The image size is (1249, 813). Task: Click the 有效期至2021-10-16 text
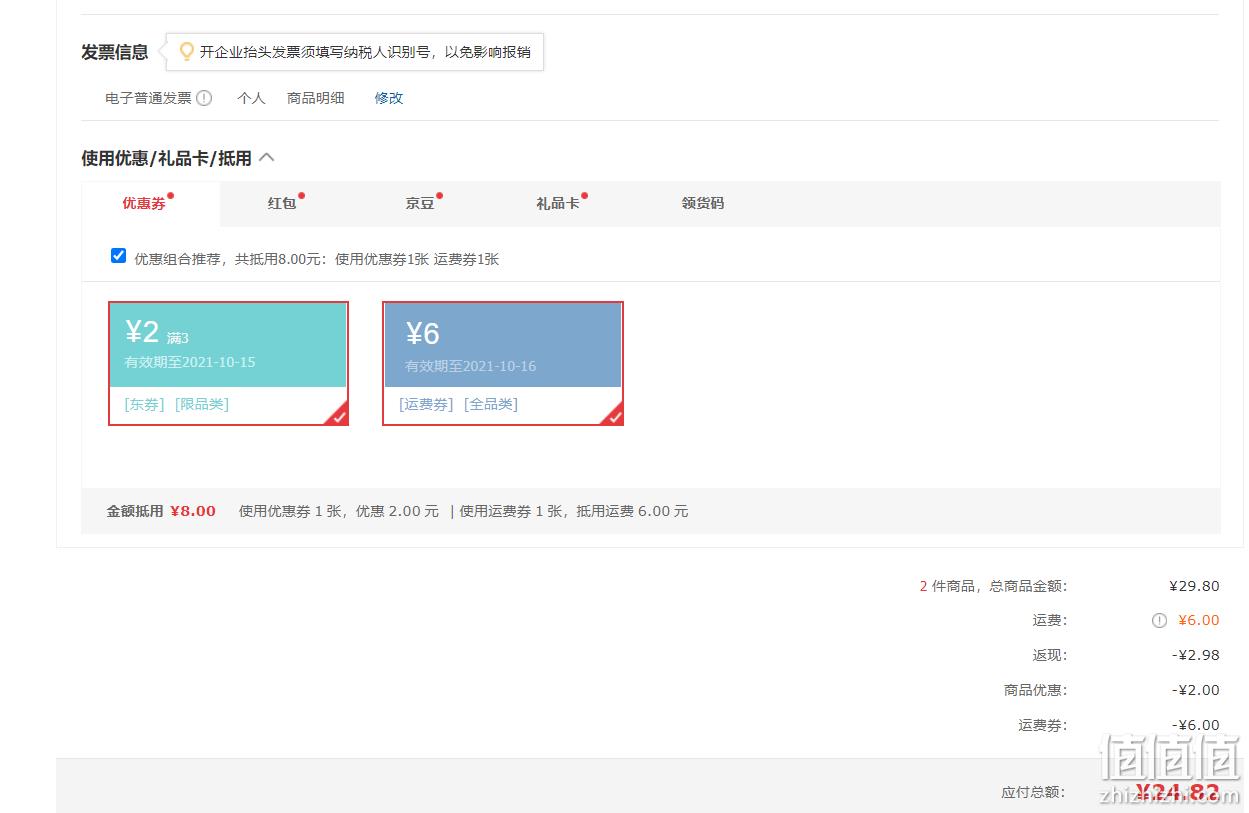470,366
